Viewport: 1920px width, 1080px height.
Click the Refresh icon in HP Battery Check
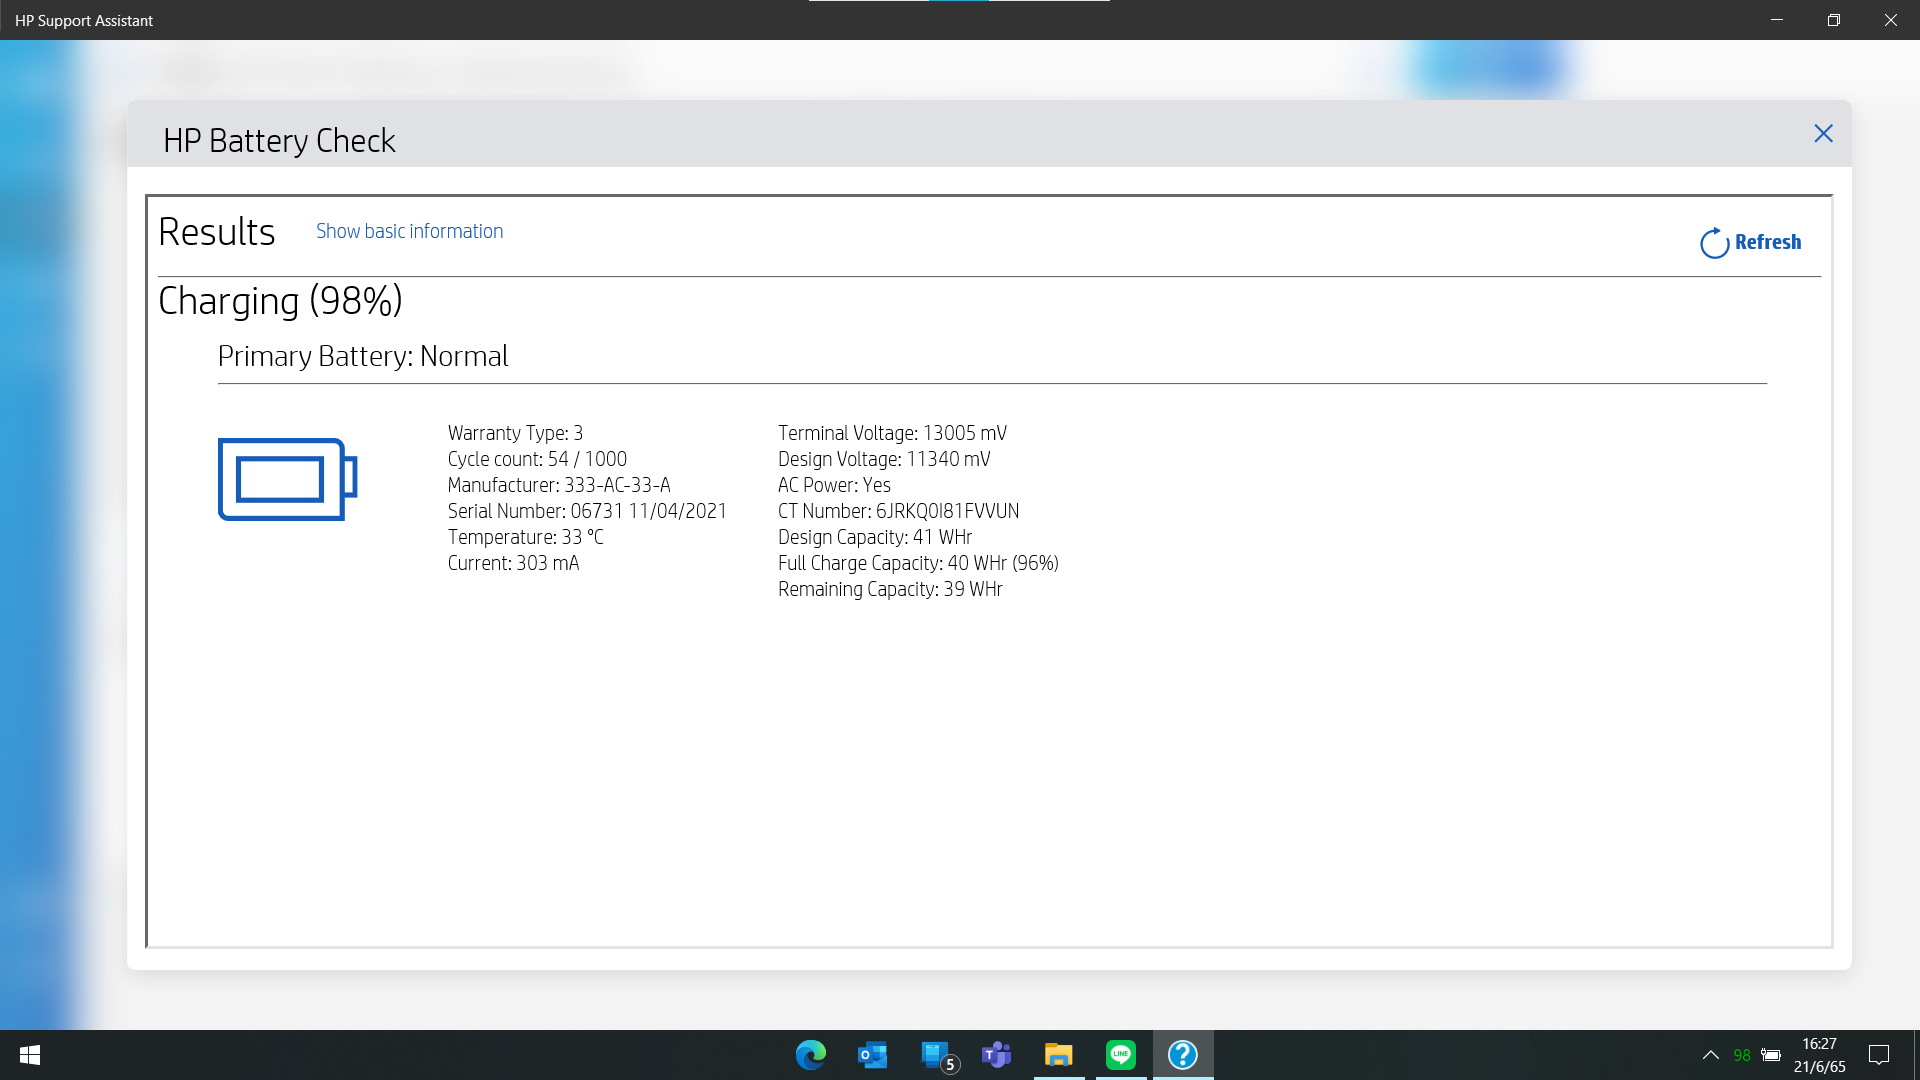[x=1713, y=242]
